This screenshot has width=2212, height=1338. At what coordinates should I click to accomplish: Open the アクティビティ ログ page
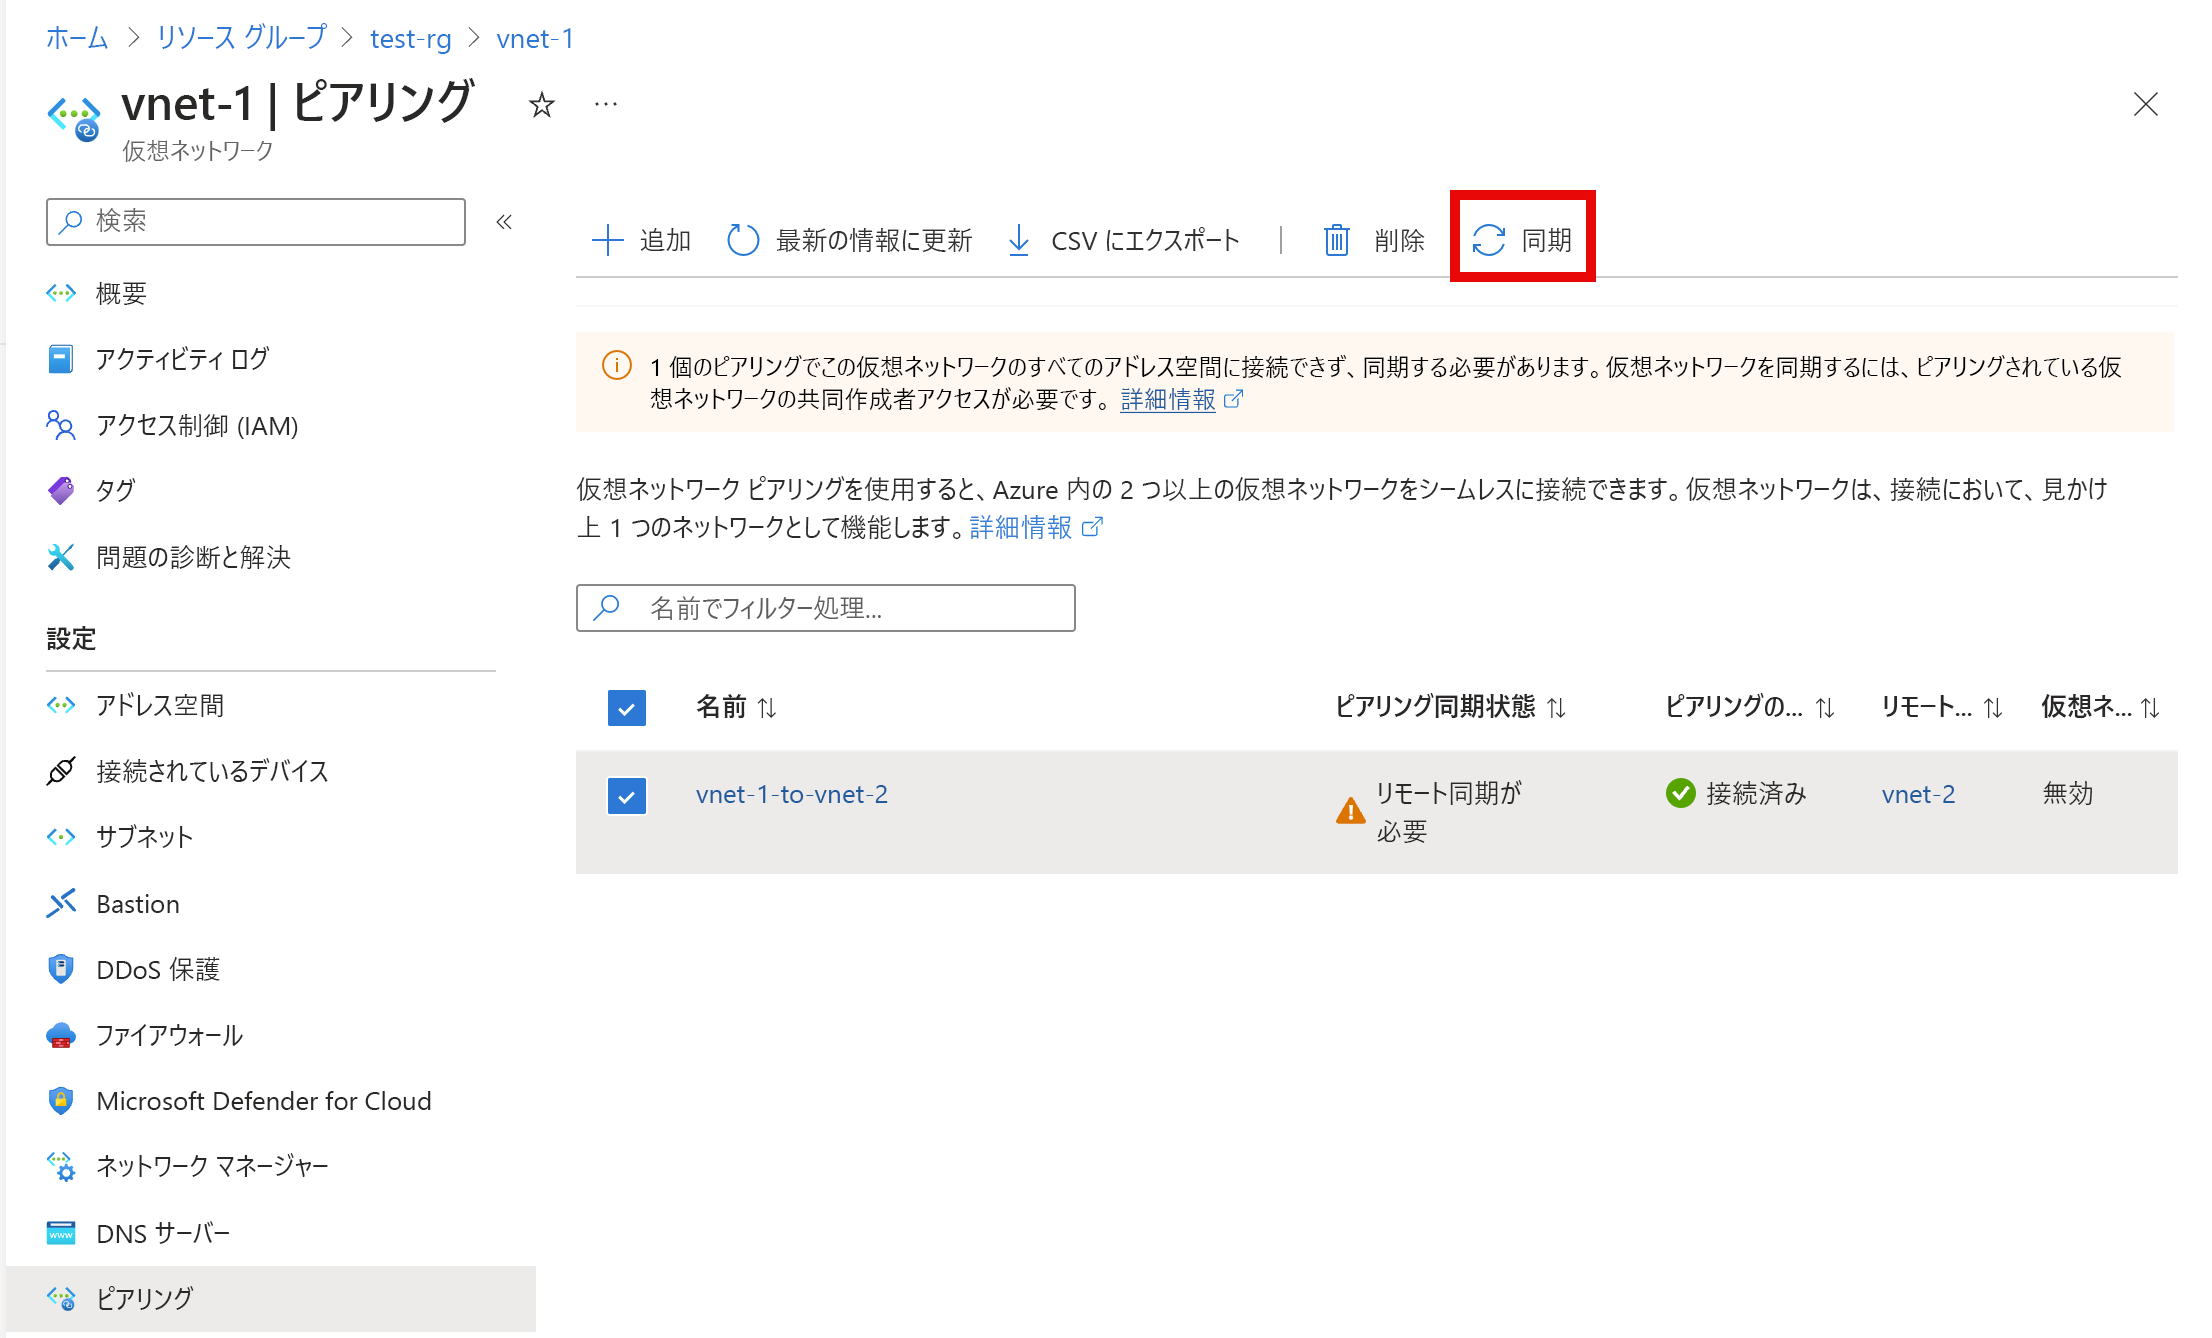coord(181,359)
